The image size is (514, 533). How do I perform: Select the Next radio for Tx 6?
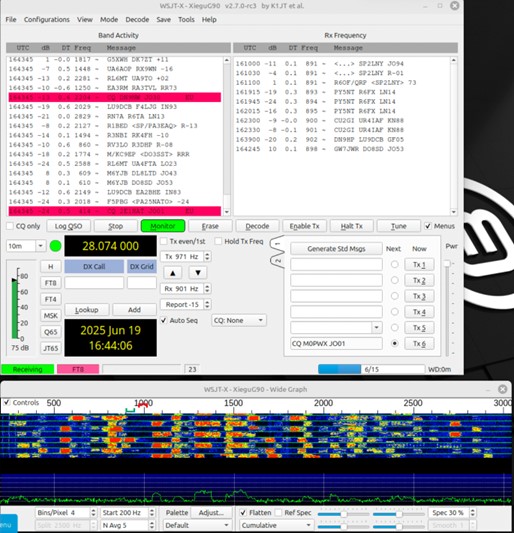coord(394,343)
